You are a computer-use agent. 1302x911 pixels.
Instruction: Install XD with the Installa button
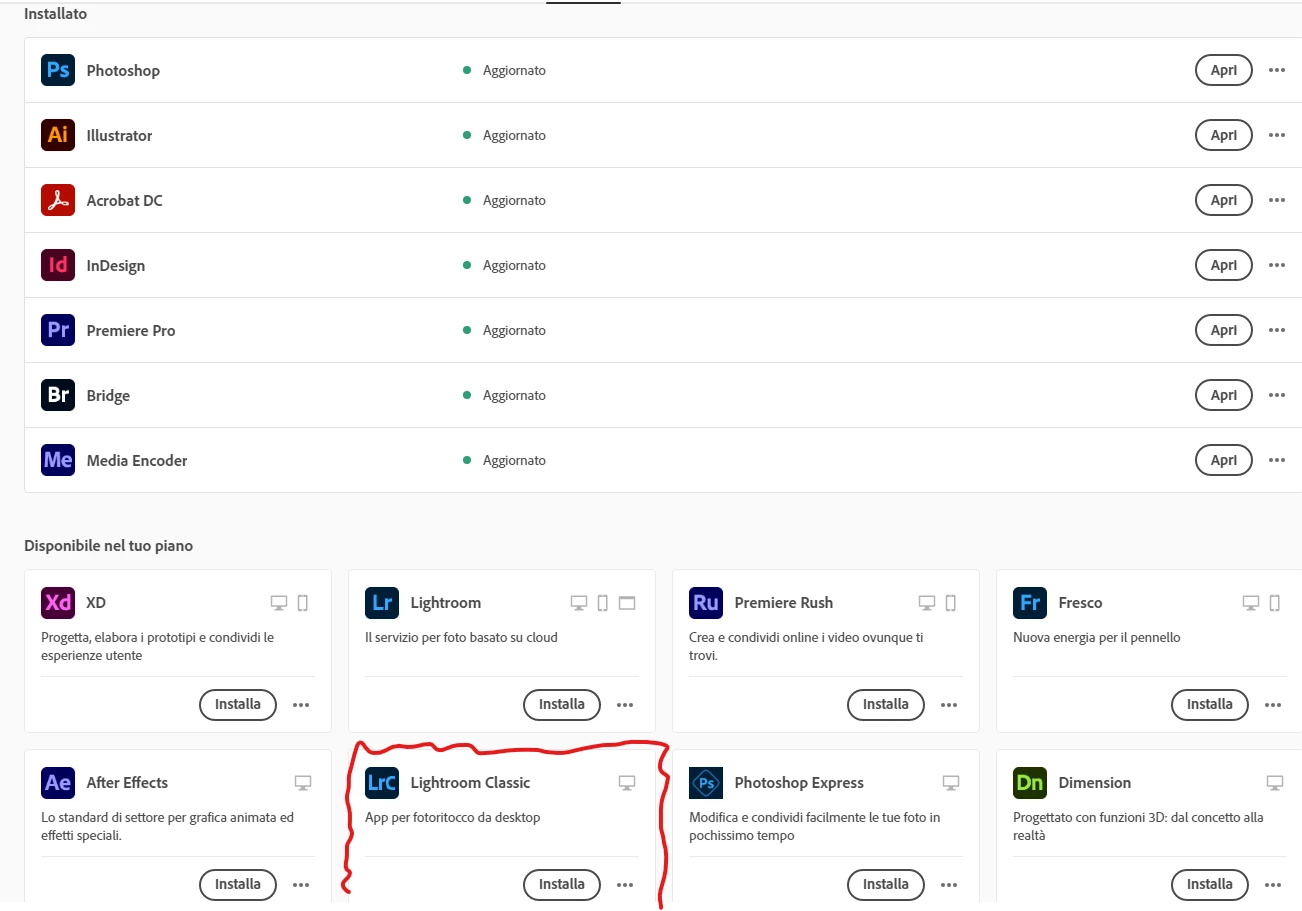(238, 704)
